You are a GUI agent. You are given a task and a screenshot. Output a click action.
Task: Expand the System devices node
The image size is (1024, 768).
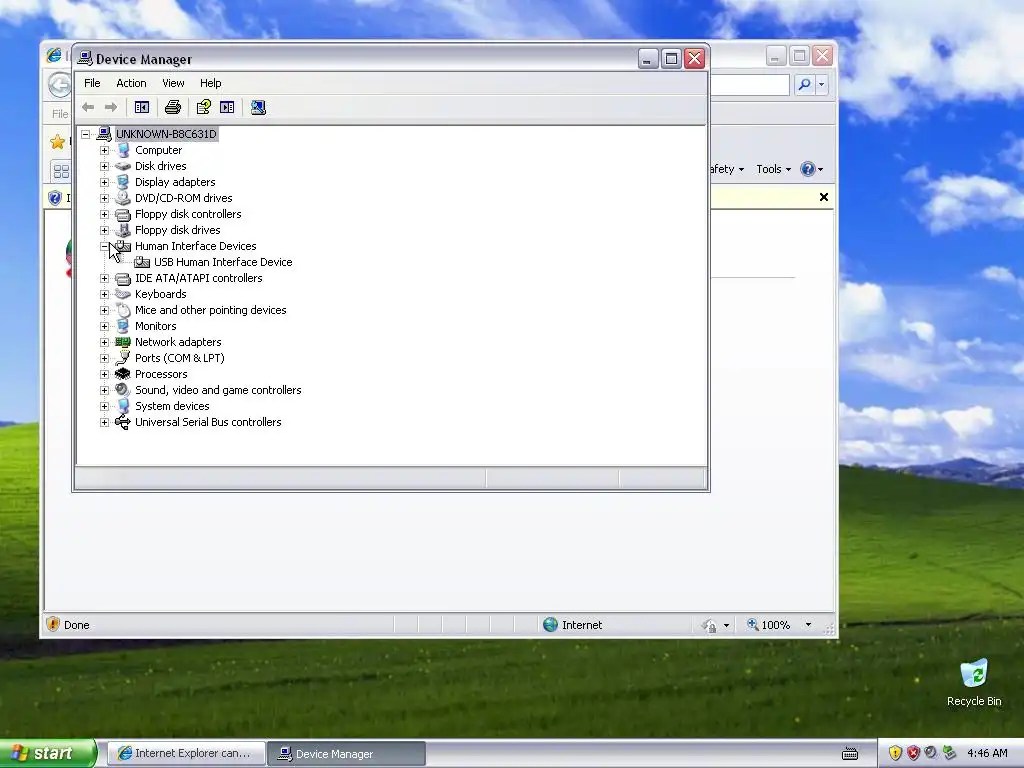(104, 406)
